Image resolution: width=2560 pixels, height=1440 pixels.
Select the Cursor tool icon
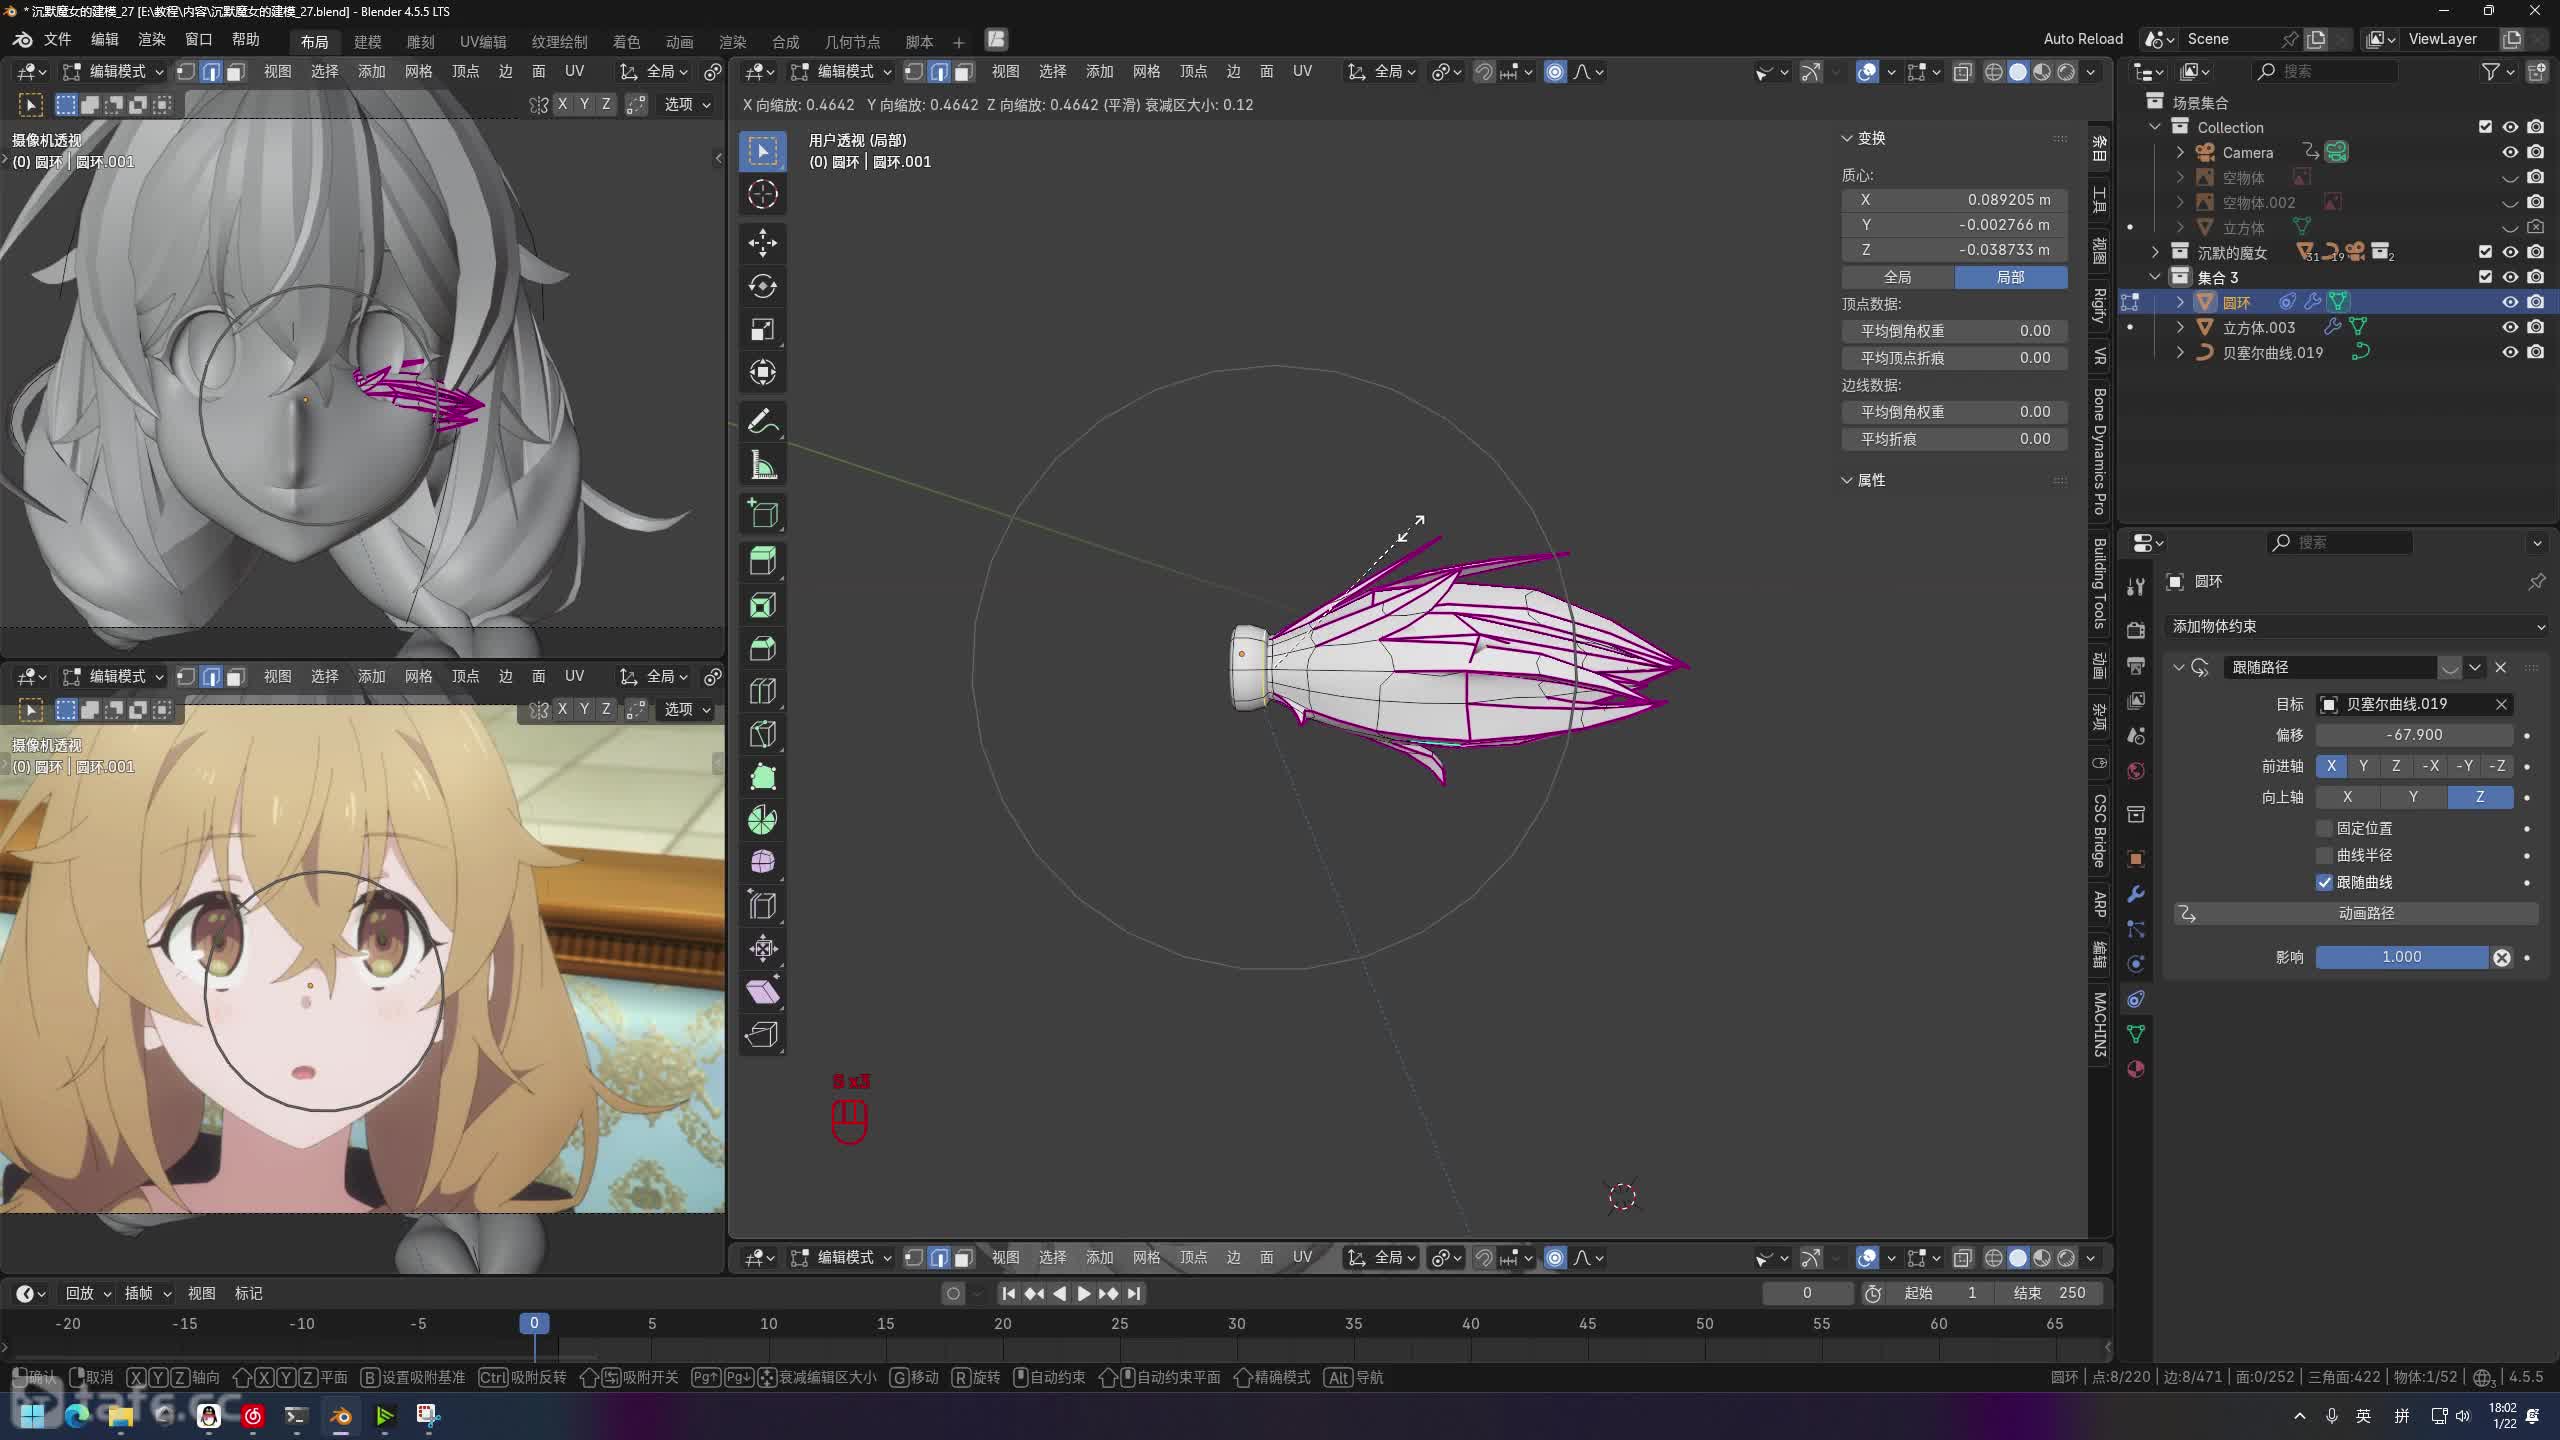[763, 194]
